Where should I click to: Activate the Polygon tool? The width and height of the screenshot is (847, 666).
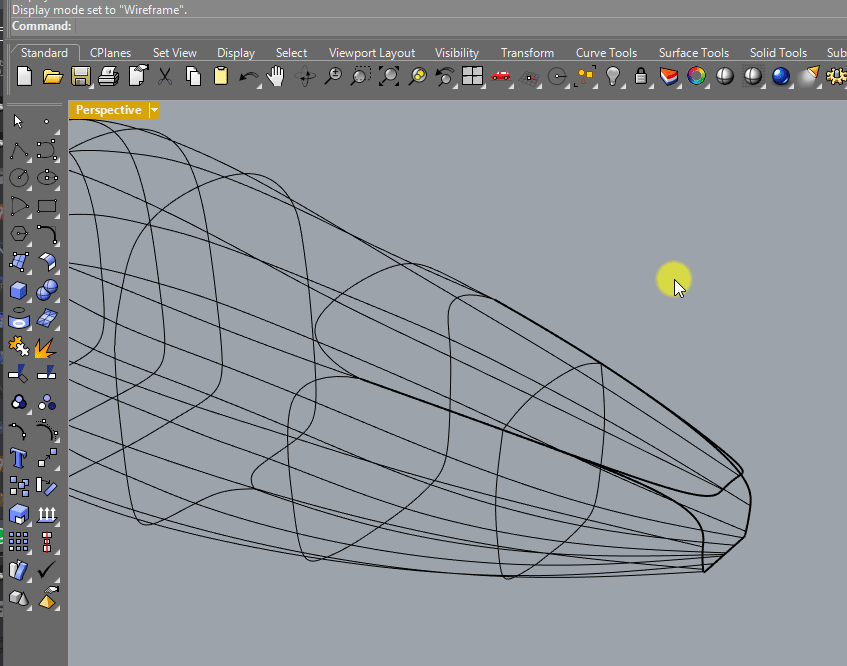point(18,234)
